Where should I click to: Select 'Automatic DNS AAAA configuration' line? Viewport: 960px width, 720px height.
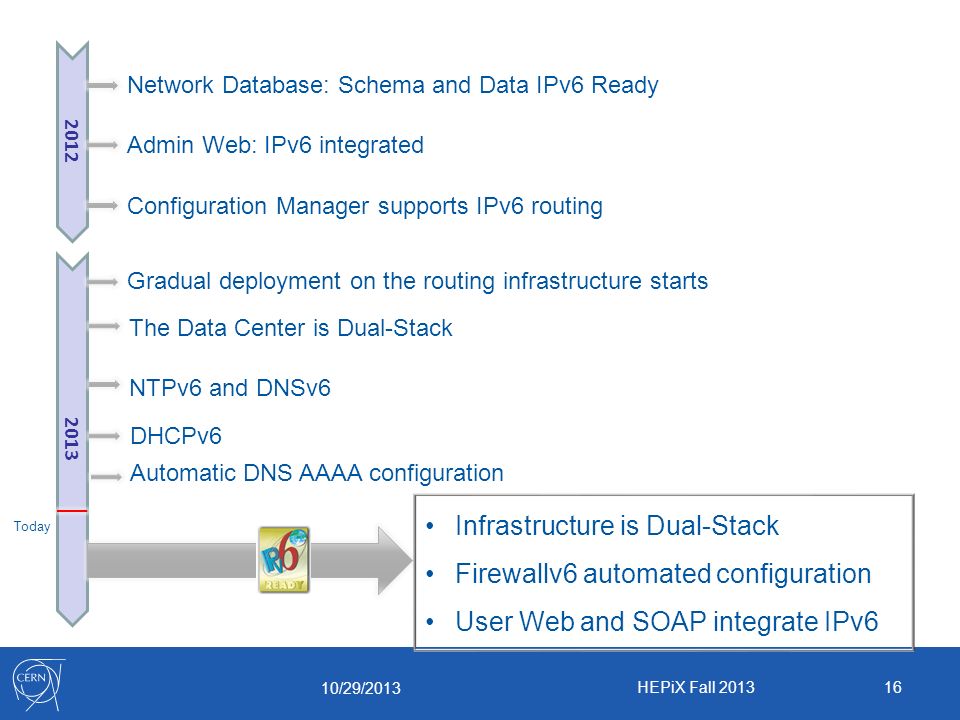(x=317, y=473)
